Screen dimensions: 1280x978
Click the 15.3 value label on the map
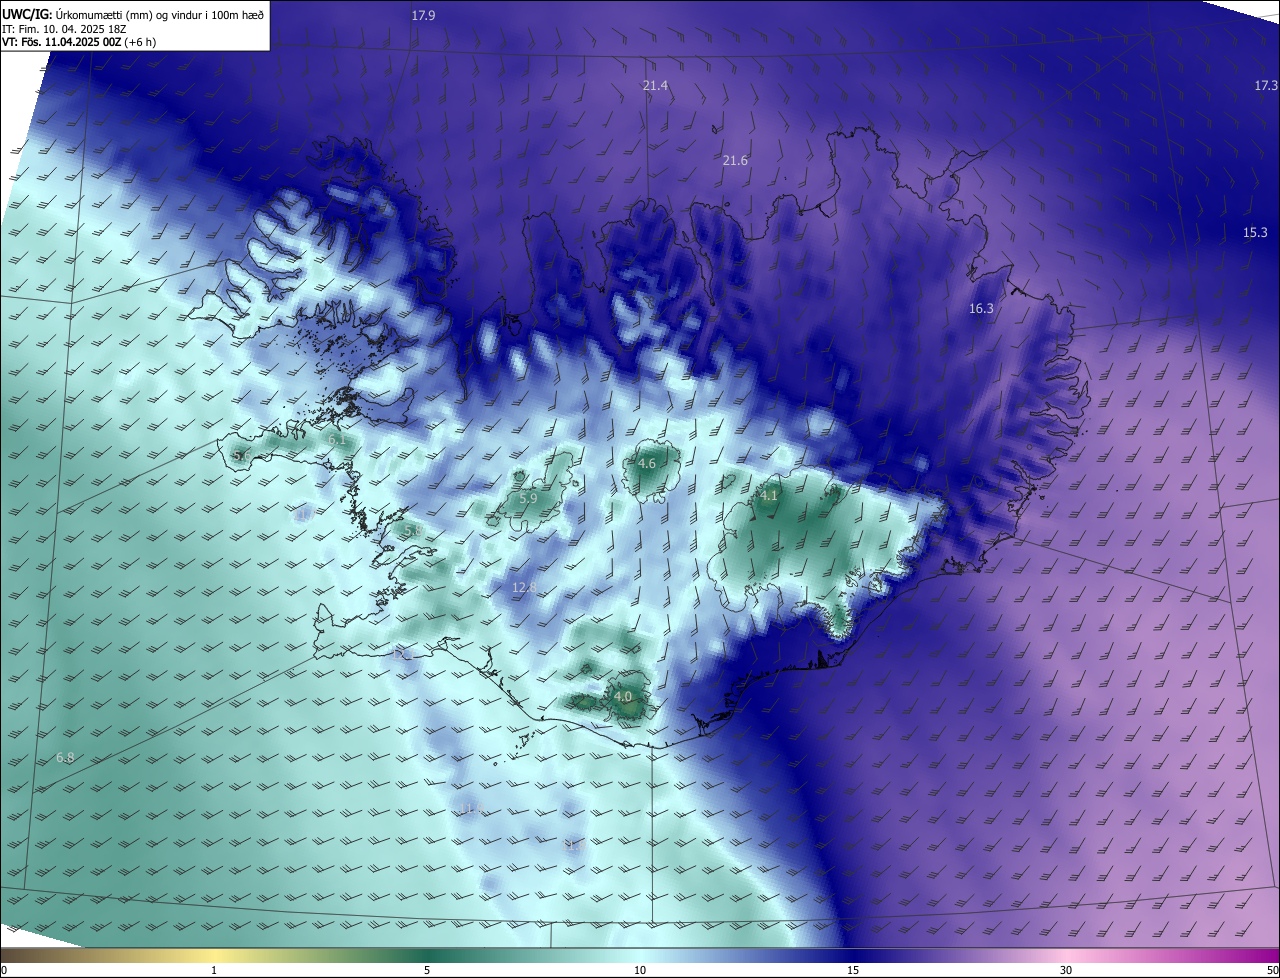click(1255, 233)
